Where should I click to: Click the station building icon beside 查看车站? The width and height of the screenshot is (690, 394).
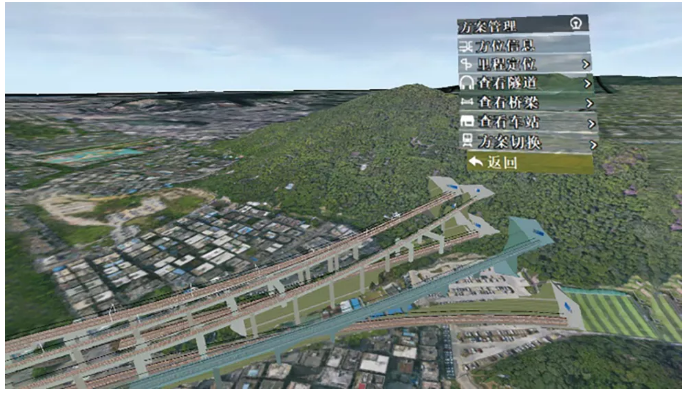(468, 121)
